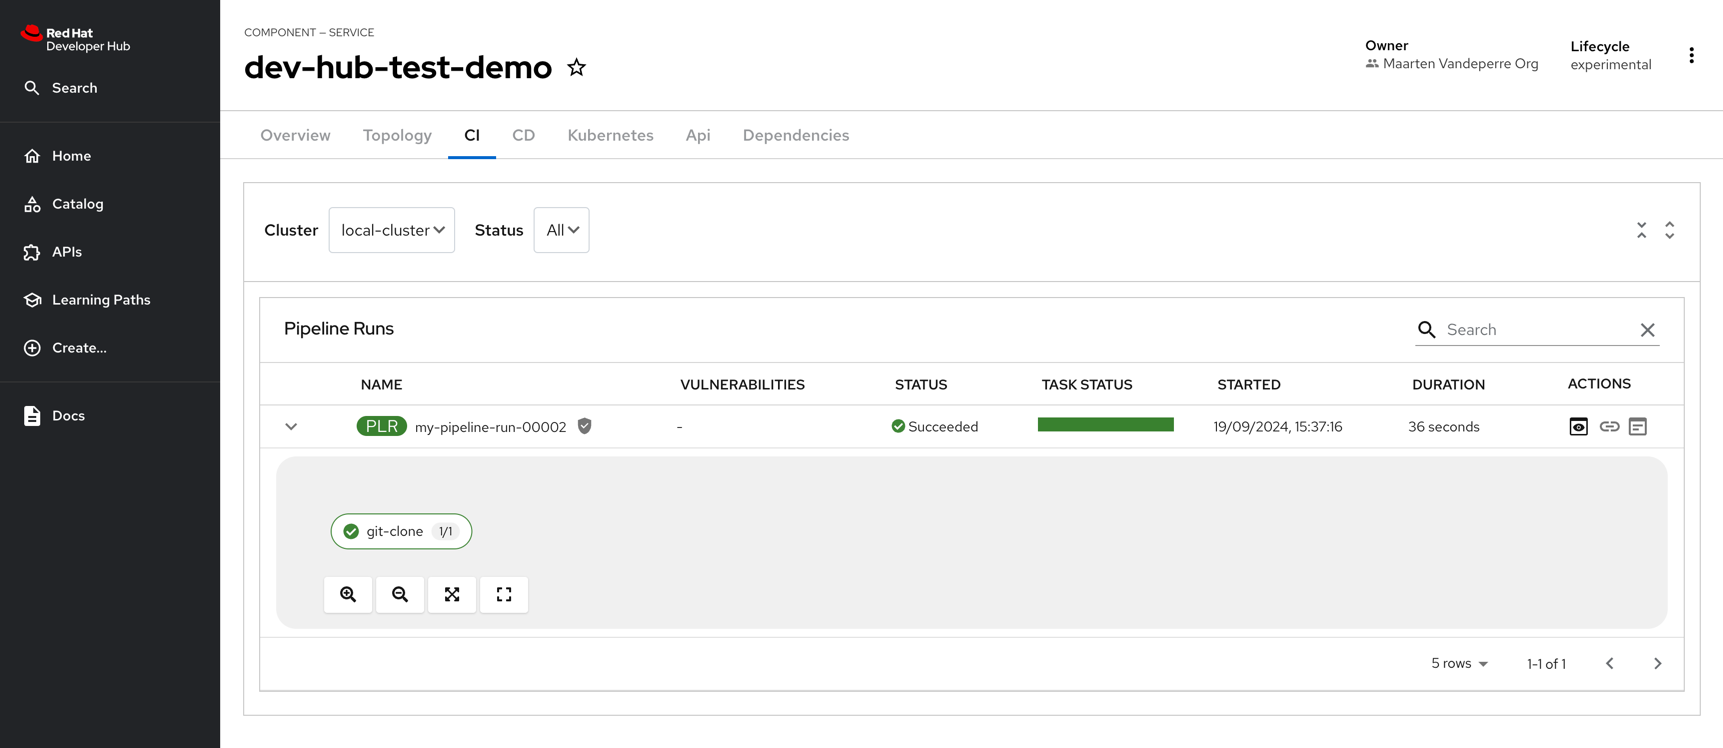
Task: Star dev-hub-test-demo as favorite
Action: [576, 68]
